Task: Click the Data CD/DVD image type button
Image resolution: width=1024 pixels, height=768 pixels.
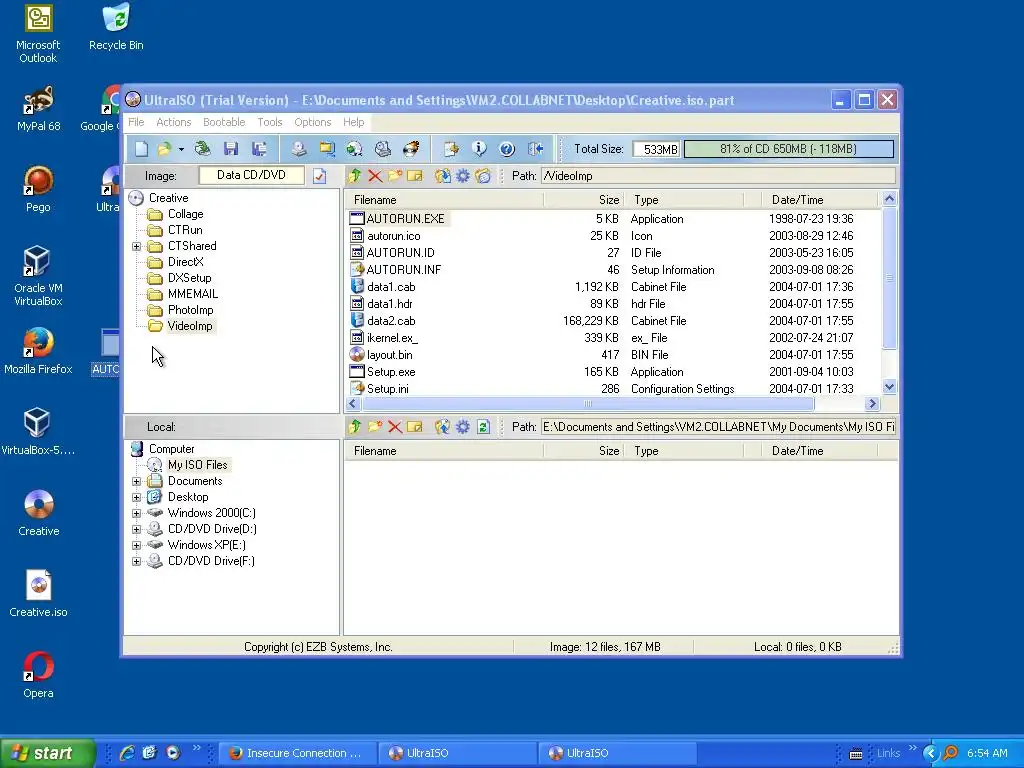Action: (x=251, y=175)
